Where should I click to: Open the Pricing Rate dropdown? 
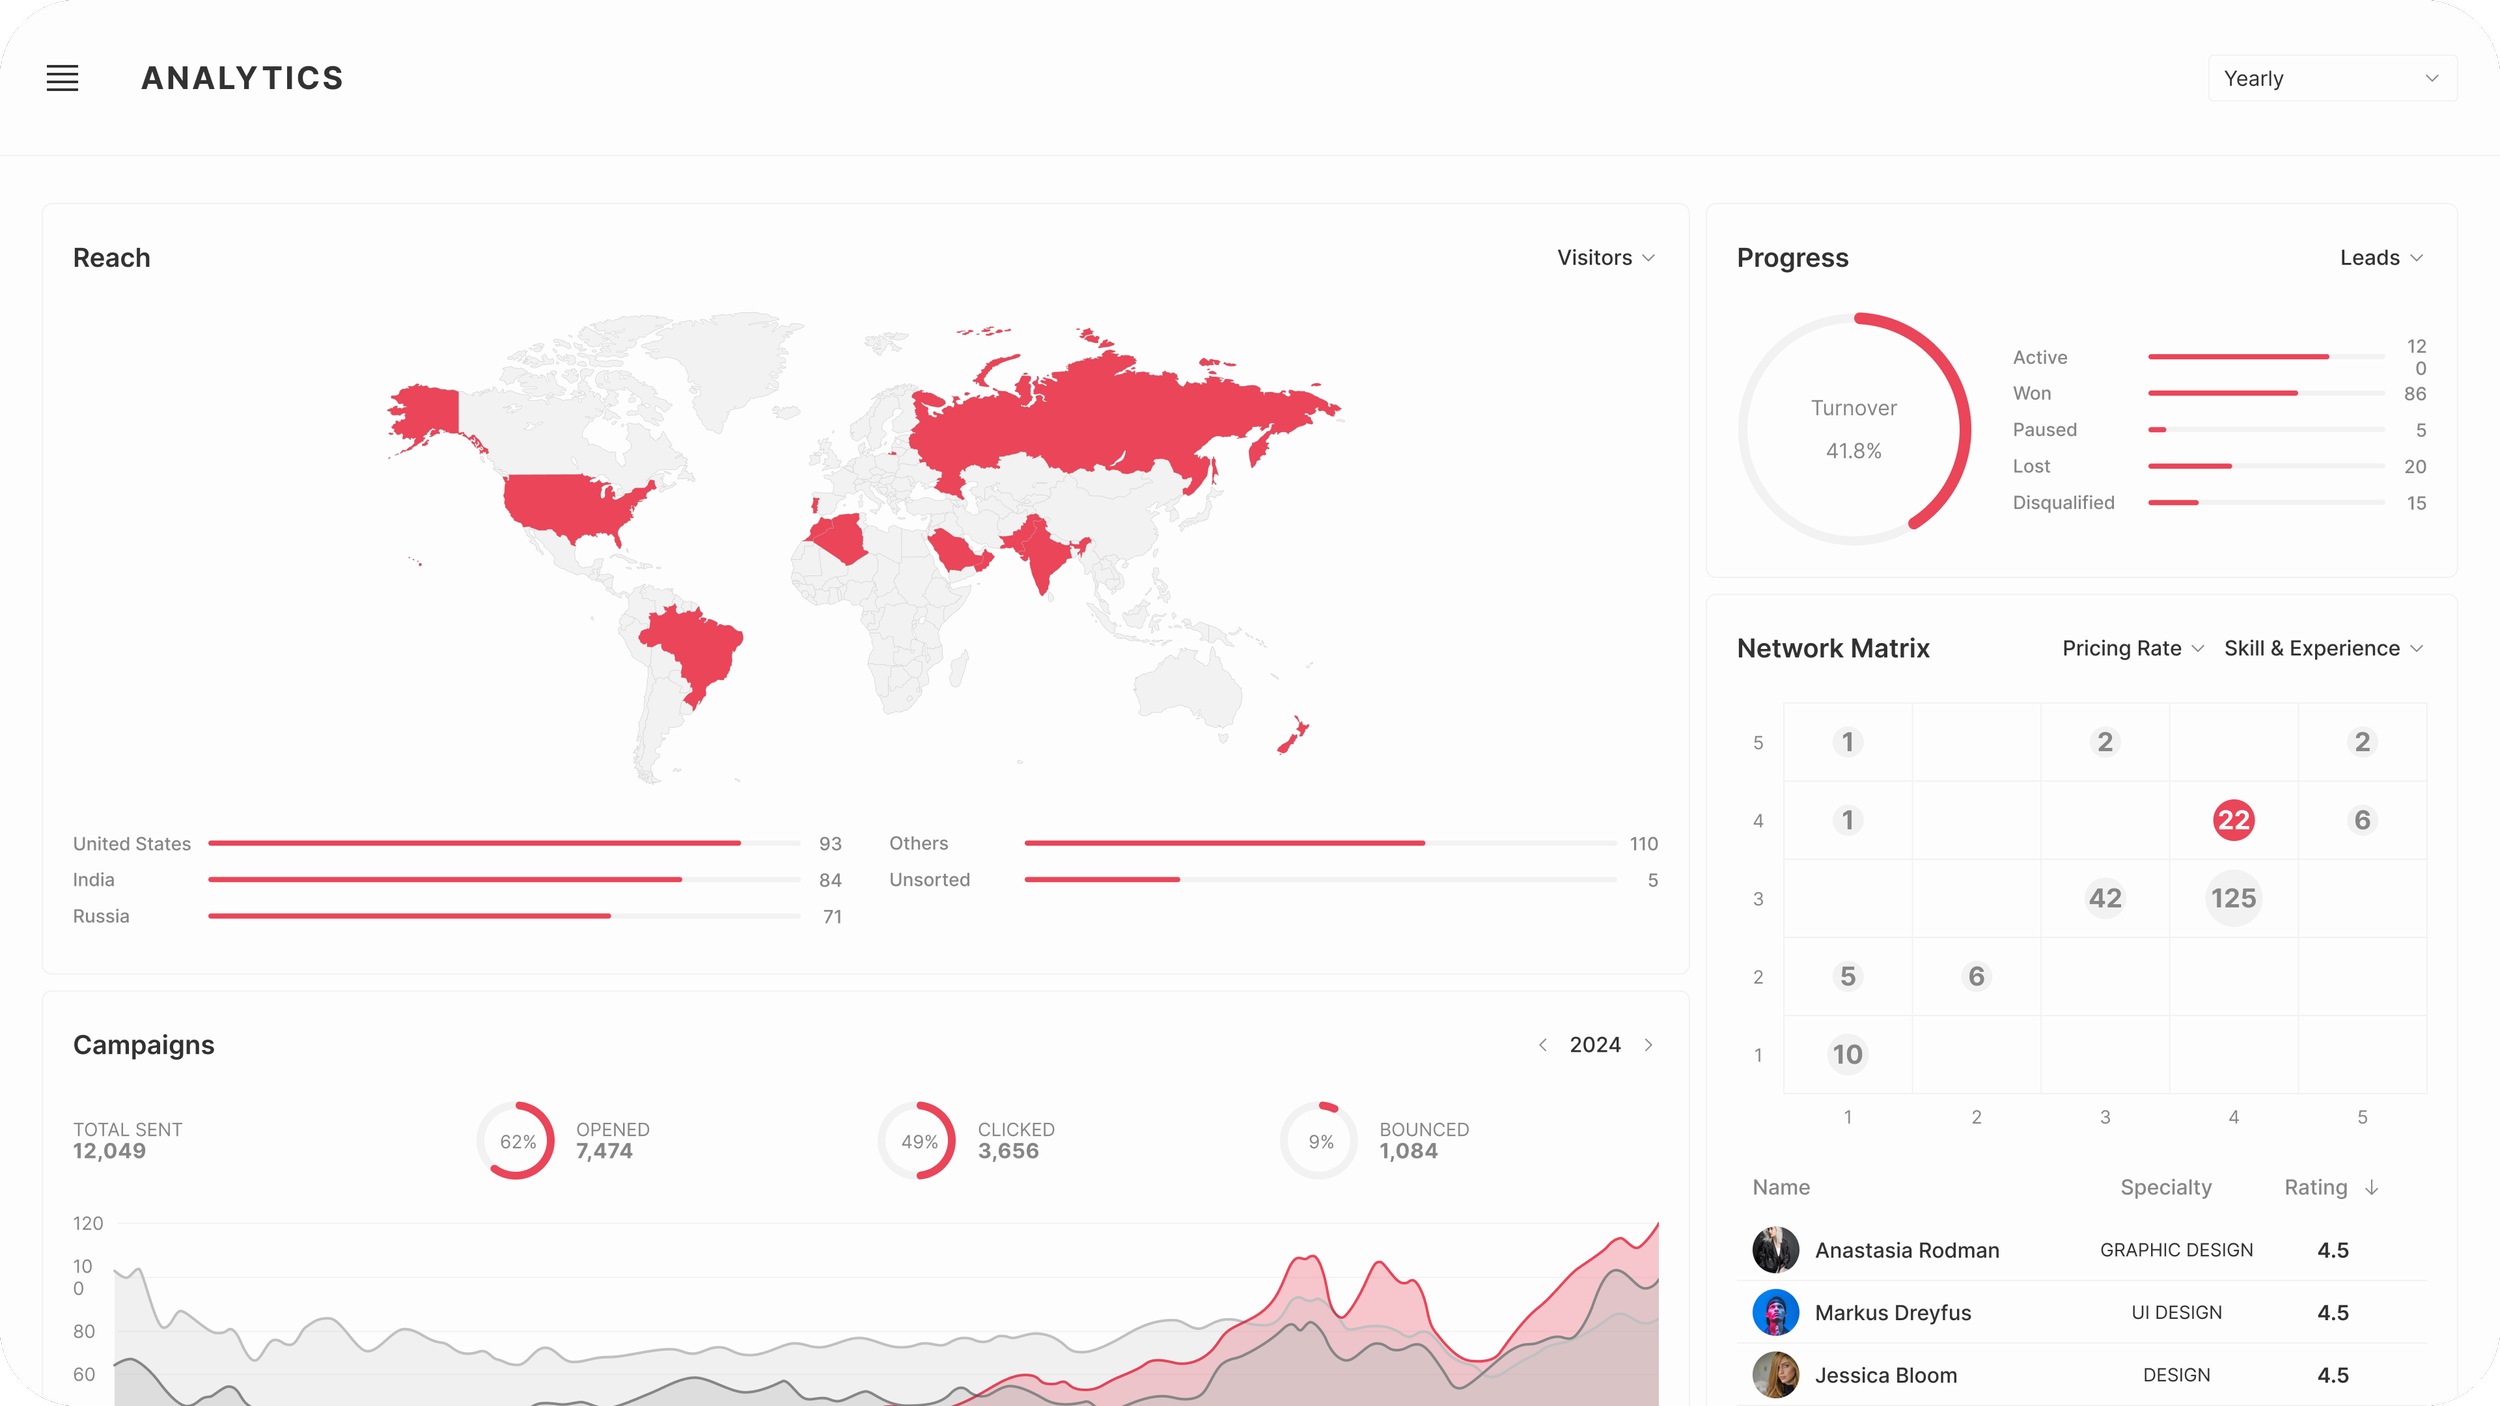(x=2132, y=649)
